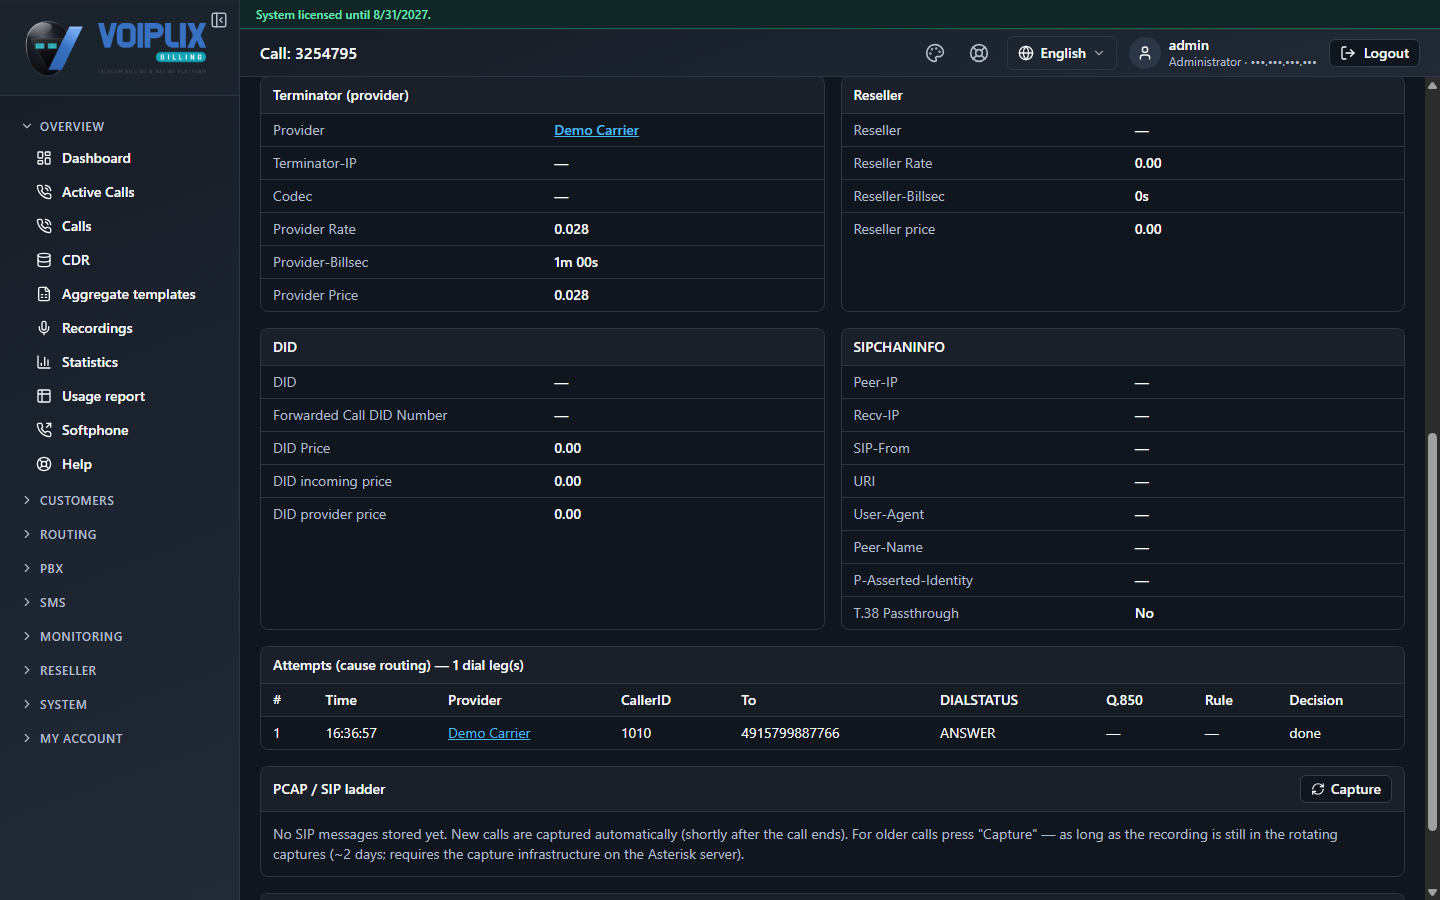
Task: Click the Softphone icon
Action: 44,430
